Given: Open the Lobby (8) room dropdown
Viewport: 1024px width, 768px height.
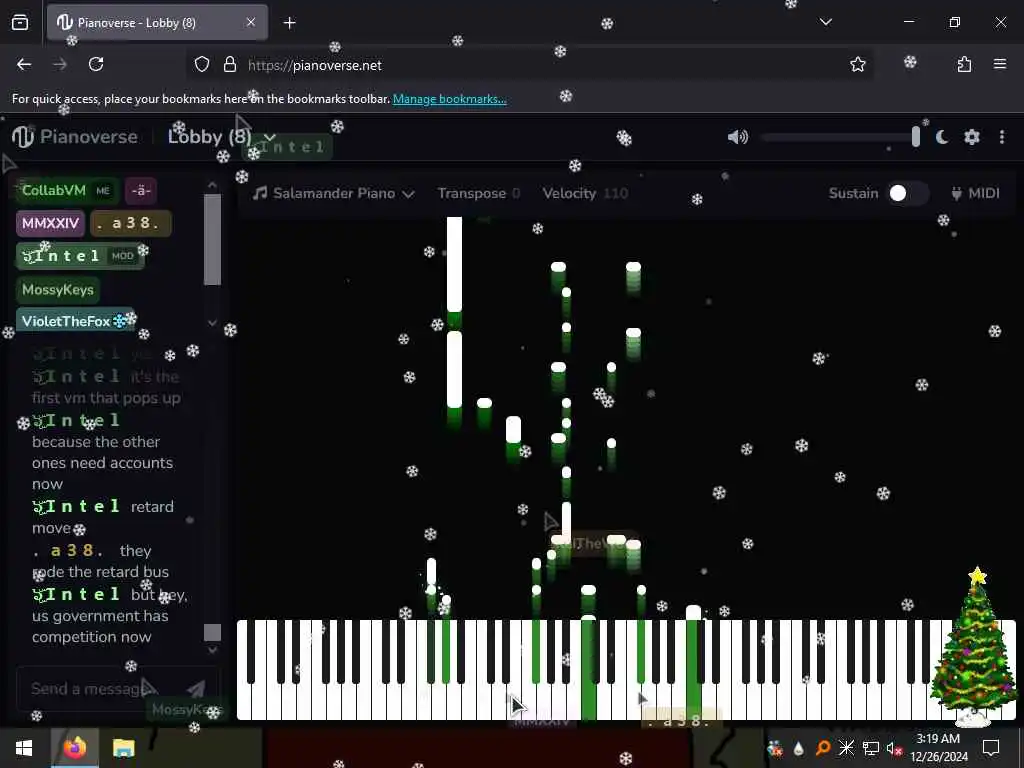Looking at the screenshot, I should click(221, 136).
